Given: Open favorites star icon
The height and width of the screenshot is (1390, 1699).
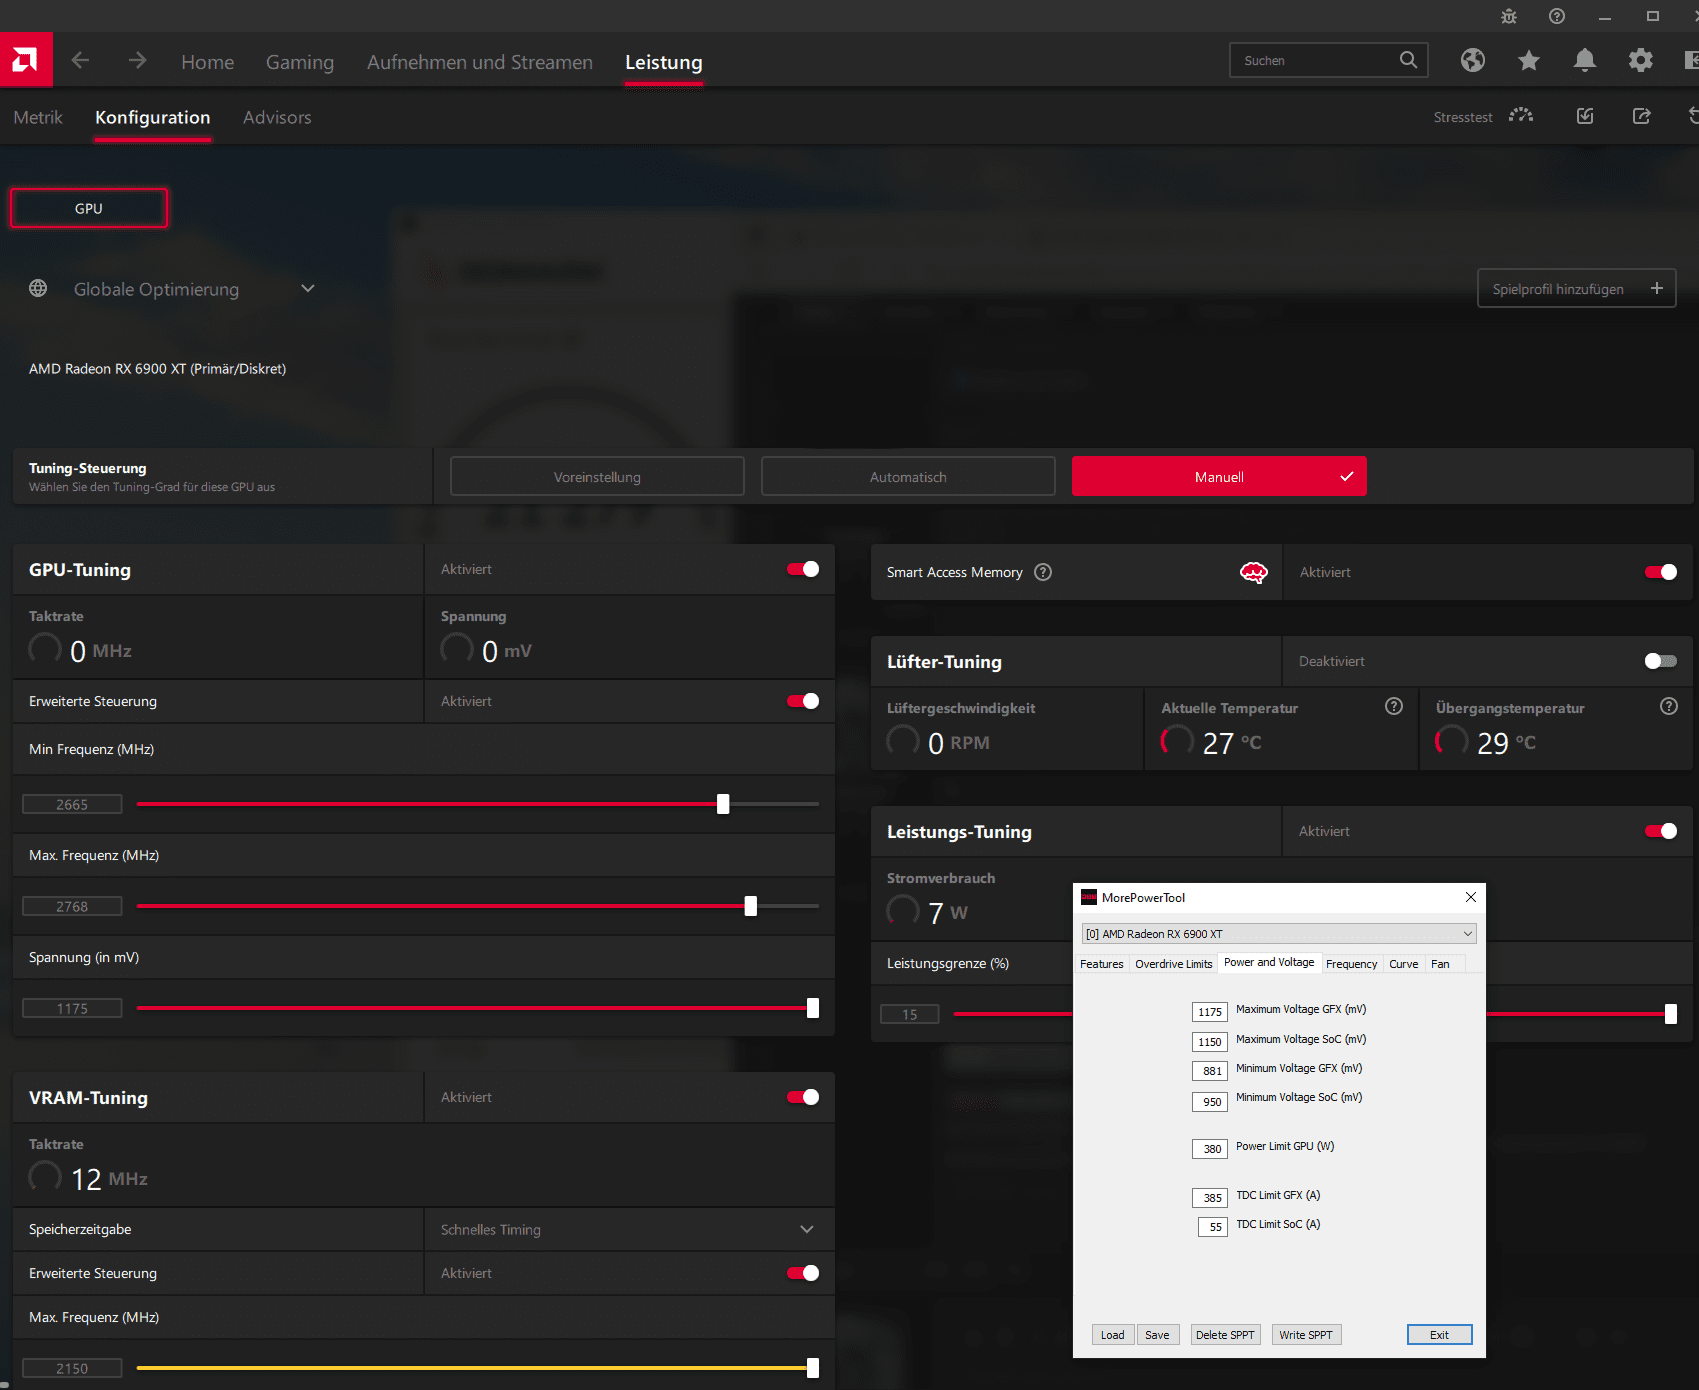Looking at the screenshot, I should (x=1528, y=60).
